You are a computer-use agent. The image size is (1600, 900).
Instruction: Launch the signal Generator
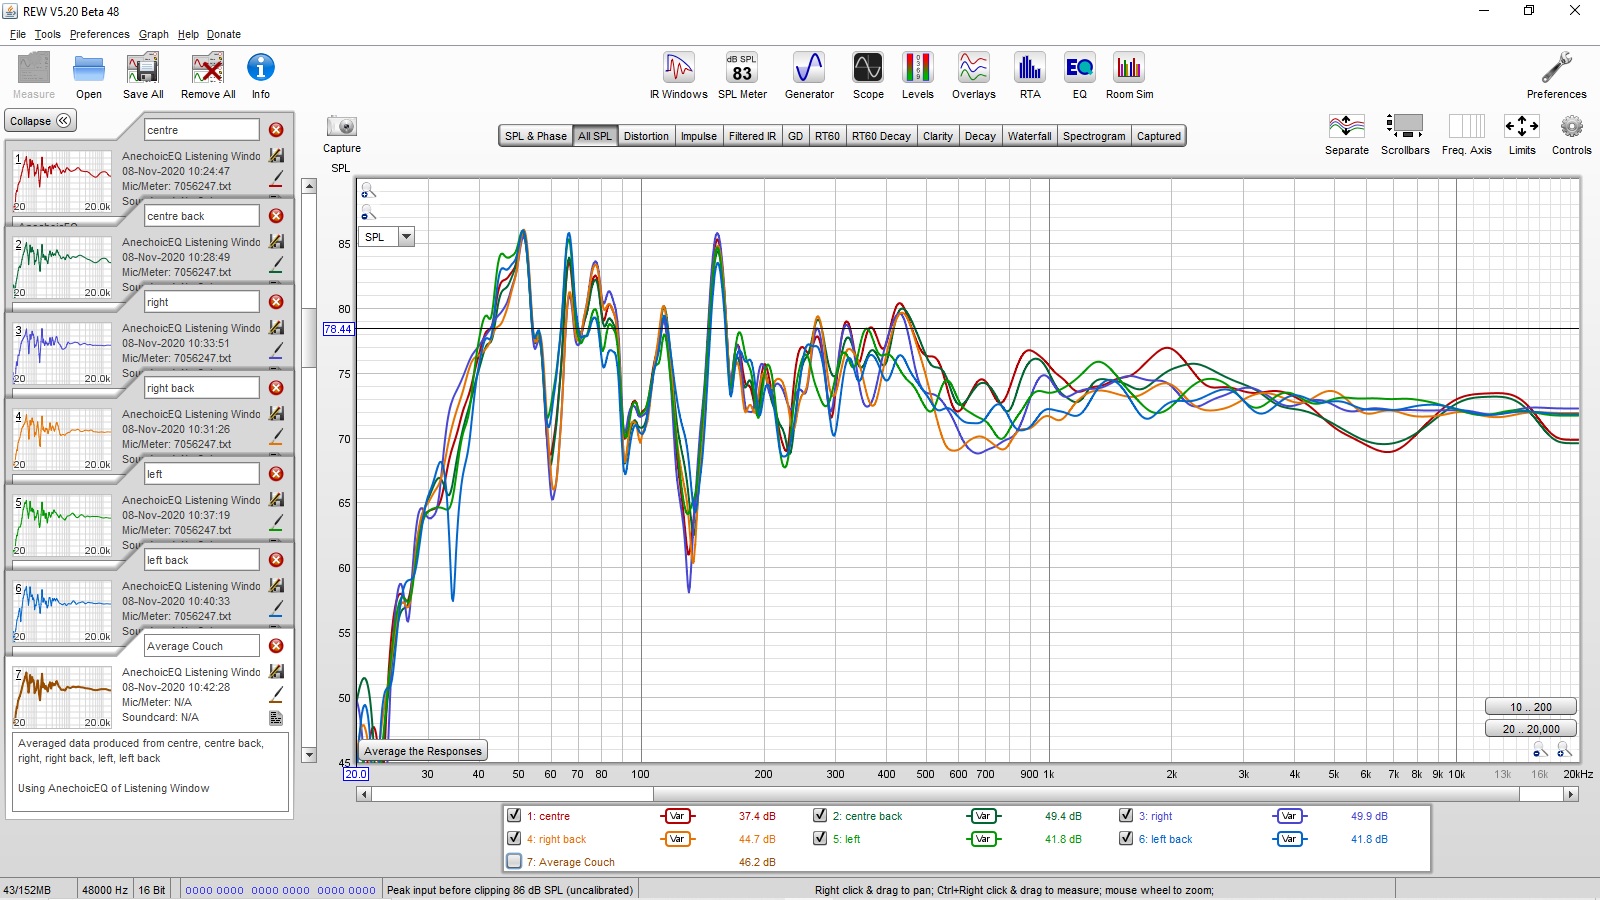pyautogui.click(x=809, y=76)
